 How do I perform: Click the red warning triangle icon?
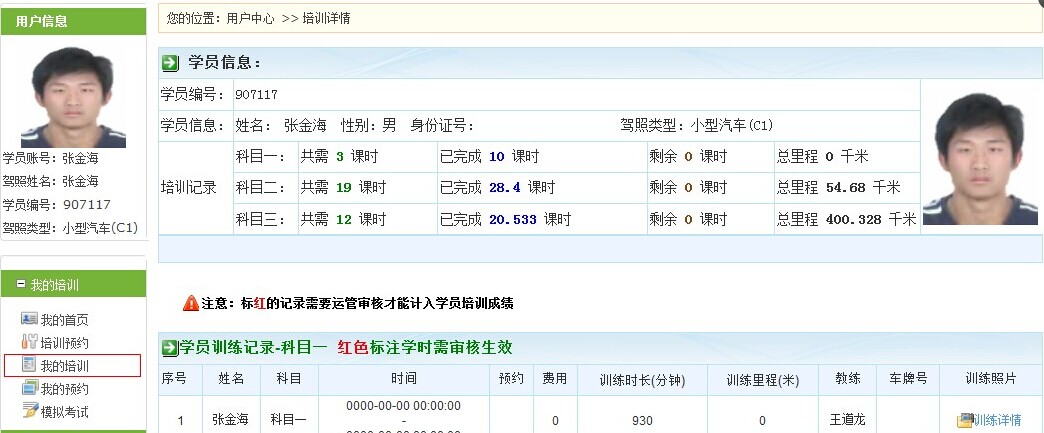click(190, 303)
